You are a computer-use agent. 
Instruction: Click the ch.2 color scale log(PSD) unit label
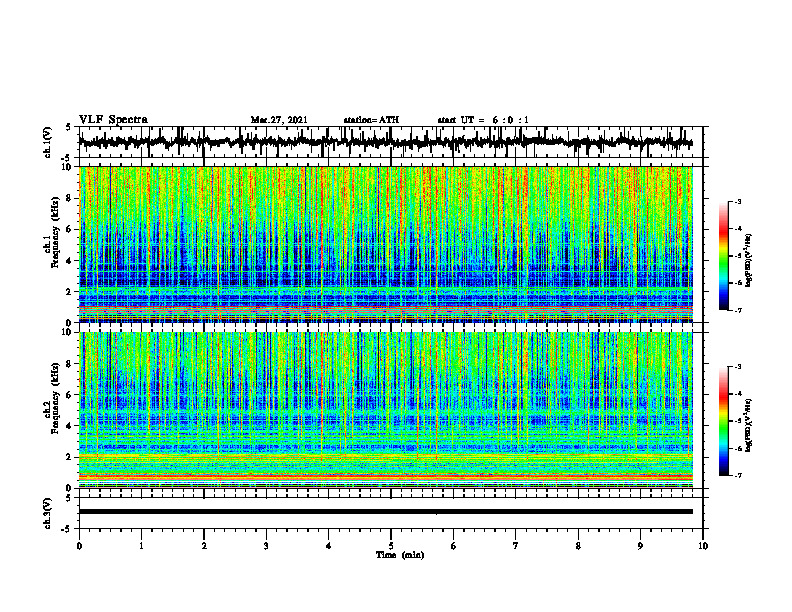(x=750, y=425)
